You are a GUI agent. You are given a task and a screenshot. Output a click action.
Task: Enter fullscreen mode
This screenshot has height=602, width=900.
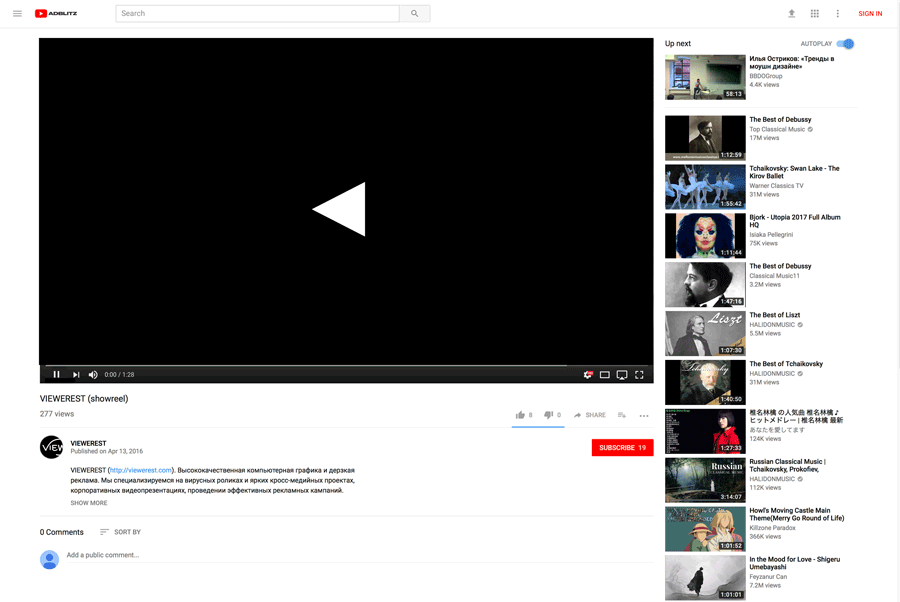point(639,375)
